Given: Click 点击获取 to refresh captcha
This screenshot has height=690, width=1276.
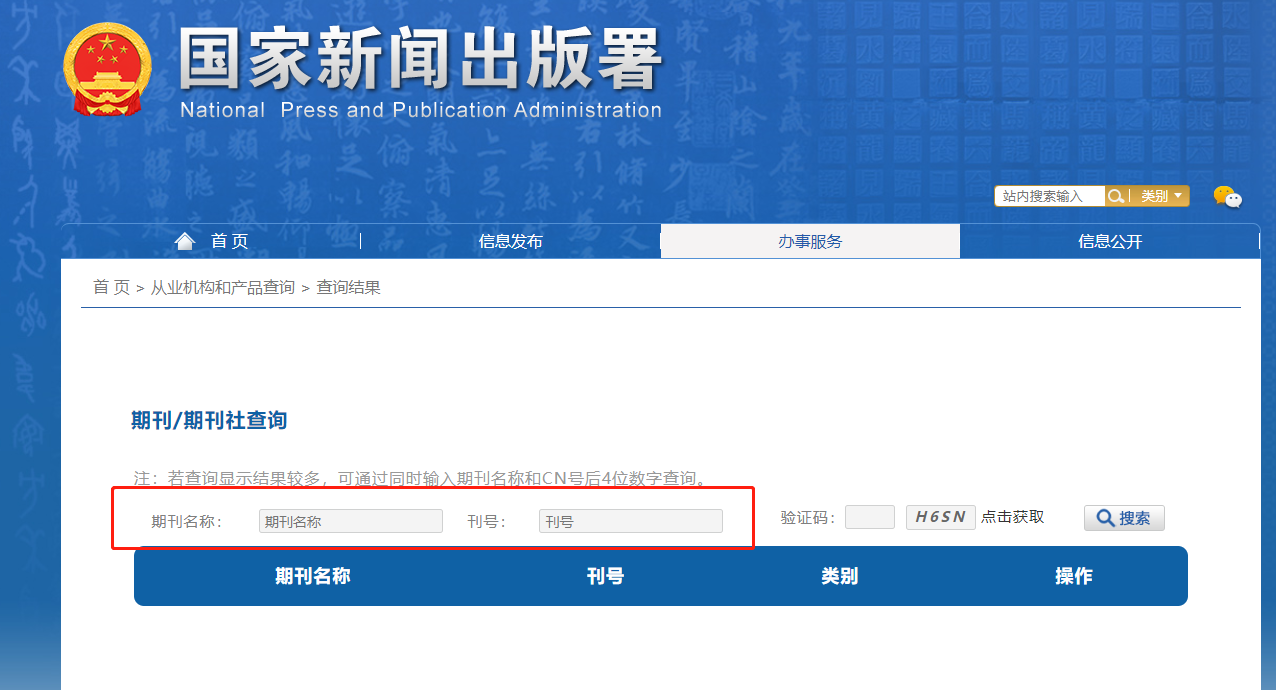Looking at the screenshot, I should (x=1012, y=517).
